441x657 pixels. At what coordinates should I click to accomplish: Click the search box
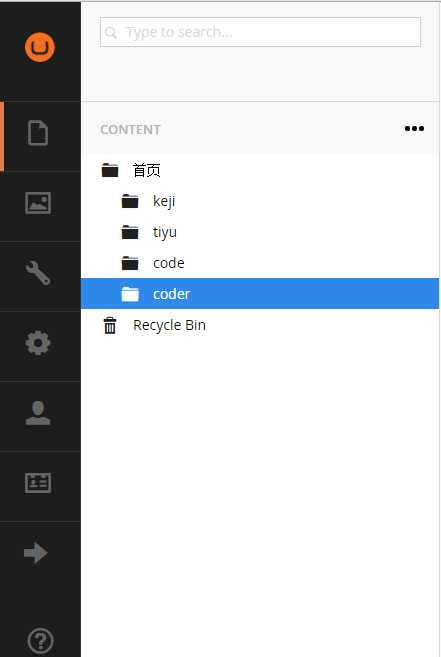(x=260, y=32)
